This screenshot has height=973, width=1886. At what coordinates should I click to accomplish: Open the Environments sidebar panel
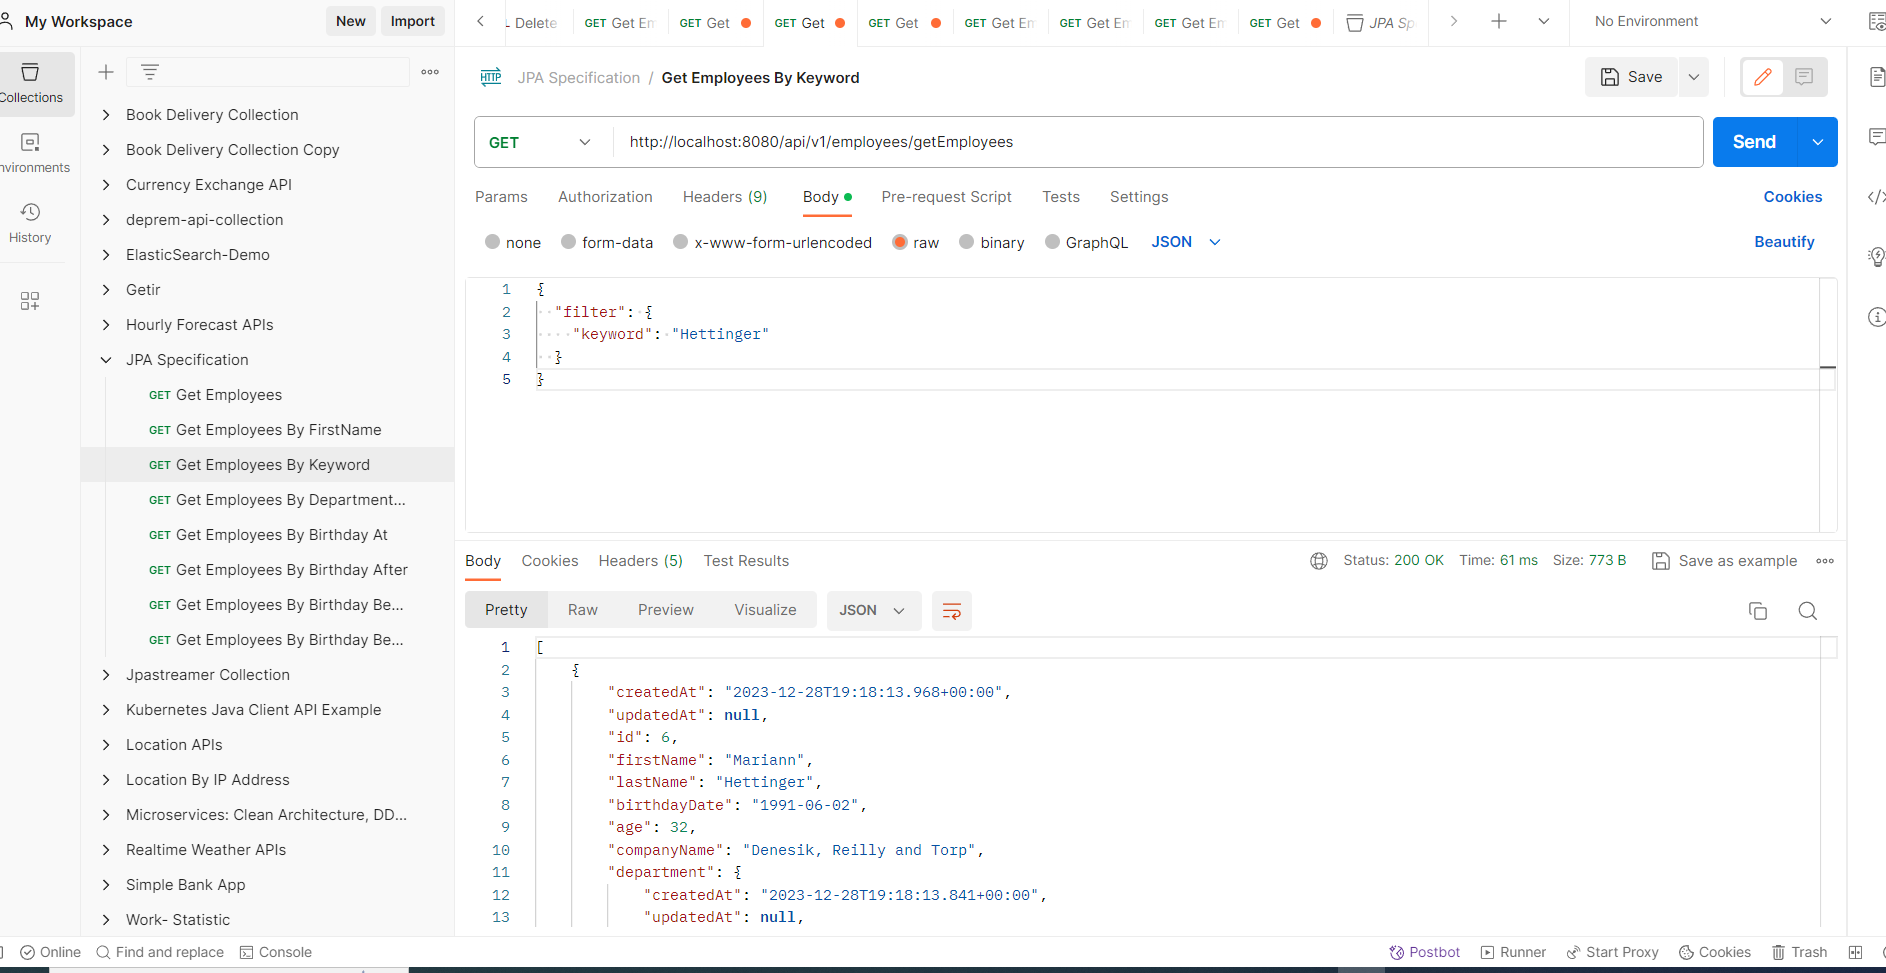pos(31,154)
